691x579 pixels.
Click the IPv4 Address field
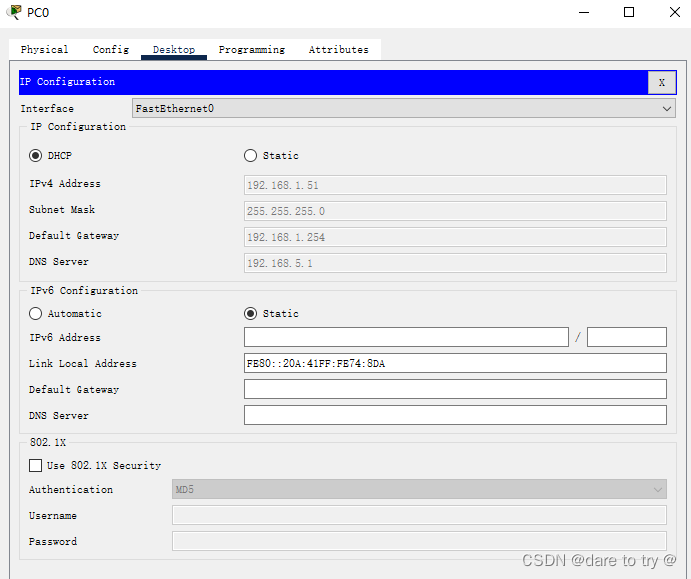click(455, 185)
